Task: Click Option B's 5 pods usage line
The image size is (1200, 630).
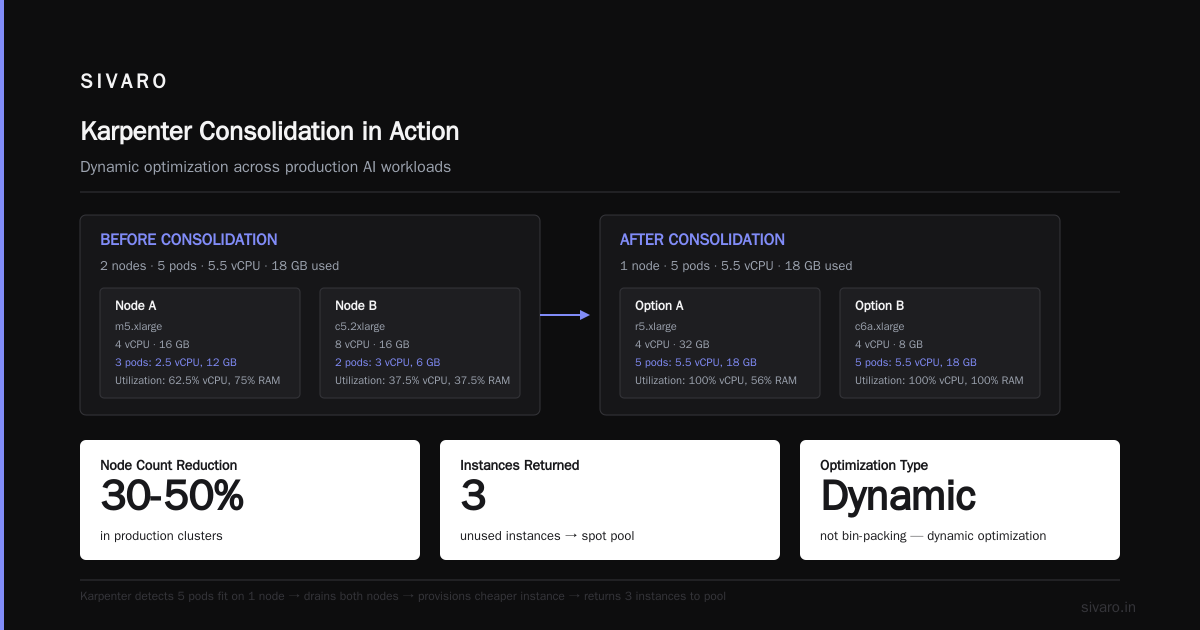Action: (916, 362)
